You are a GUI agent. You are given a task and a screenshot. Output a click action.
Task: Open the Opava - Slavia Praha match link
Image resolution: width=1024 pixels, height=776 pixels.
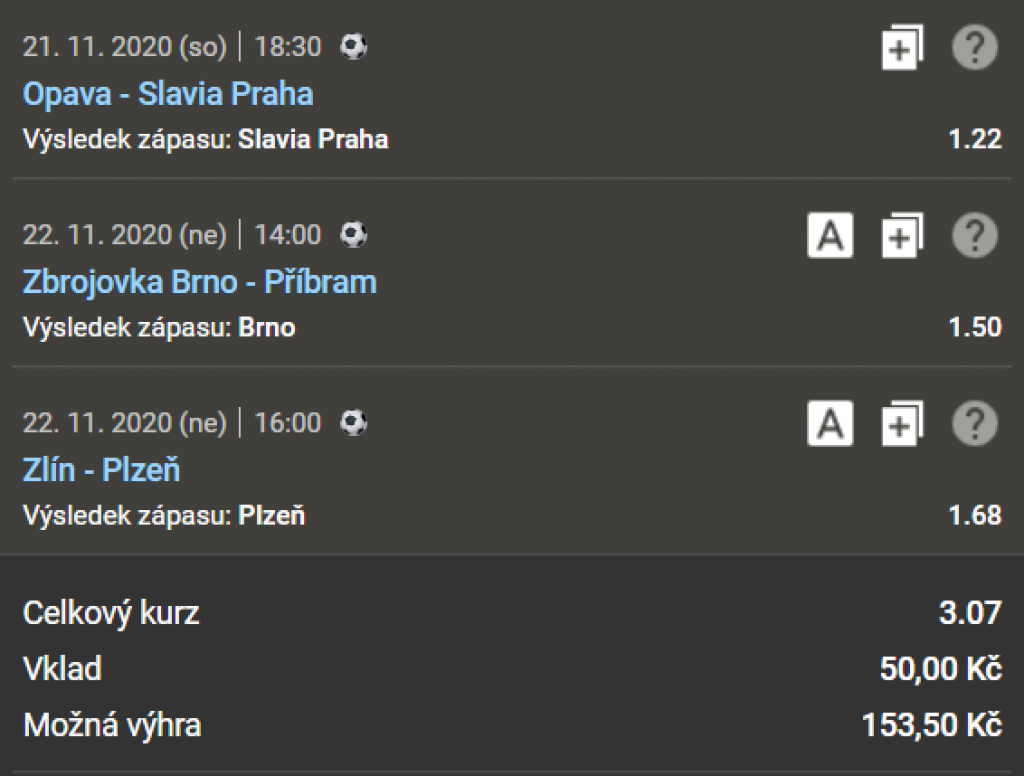click(x=168, y=94)
